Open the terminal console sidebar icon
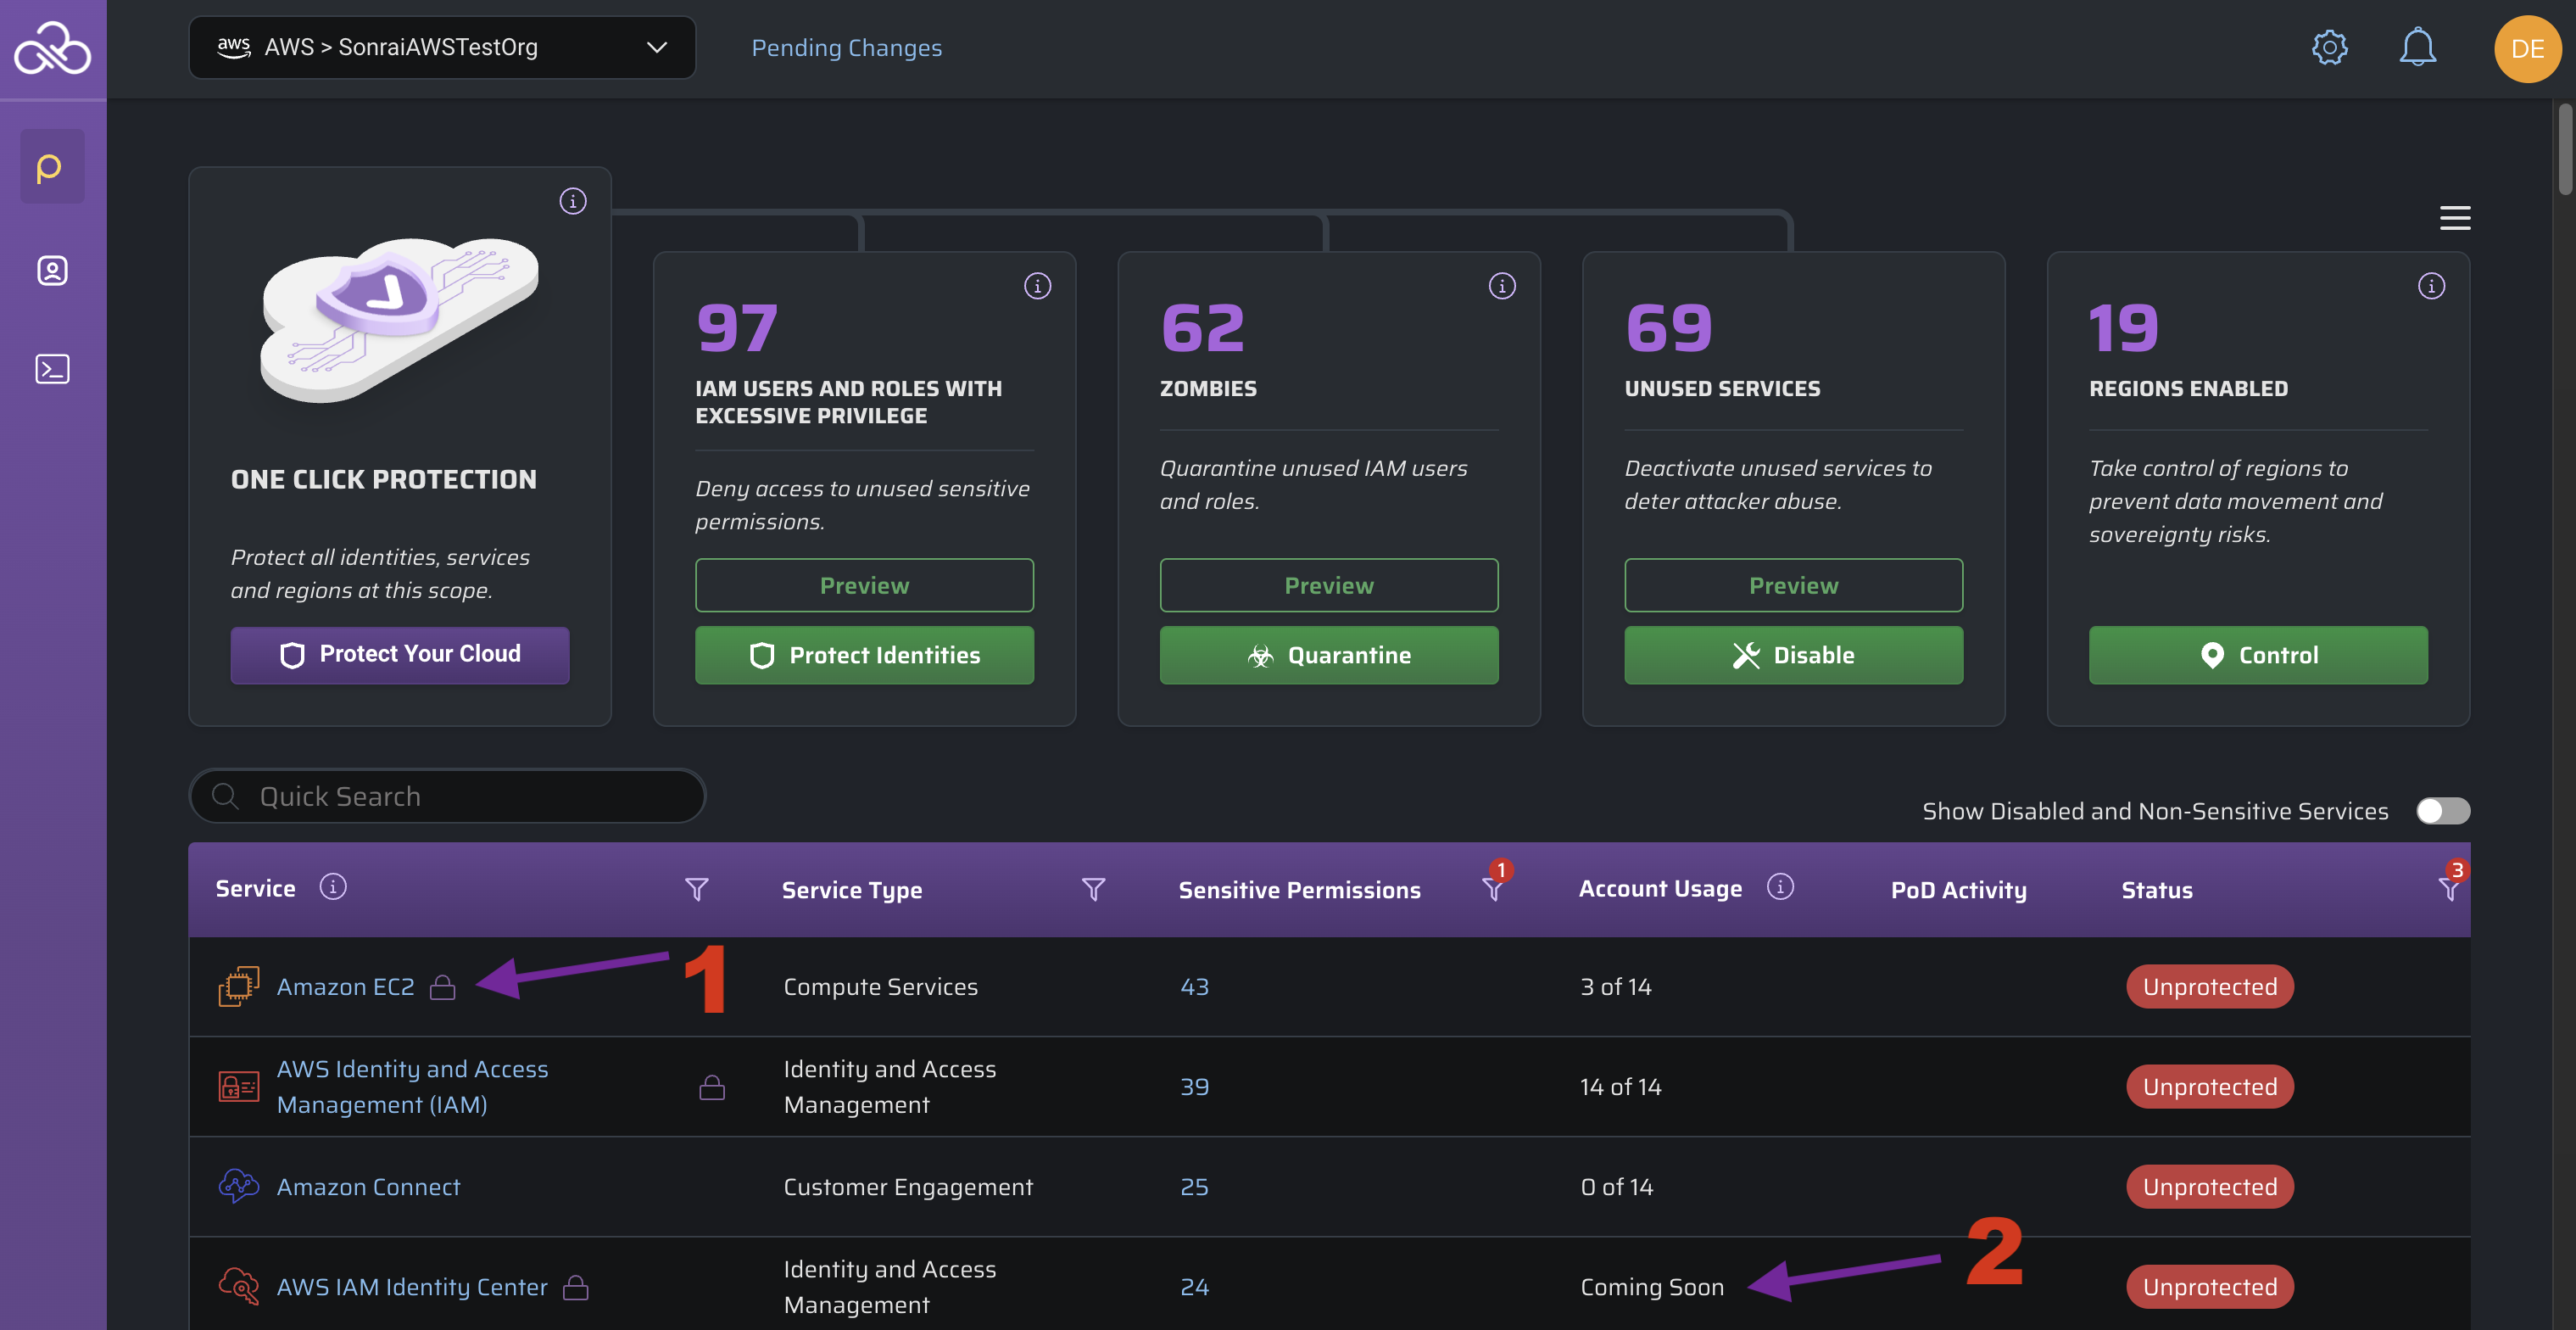The image size is (2576, 1330). click(x=52, y=369)
